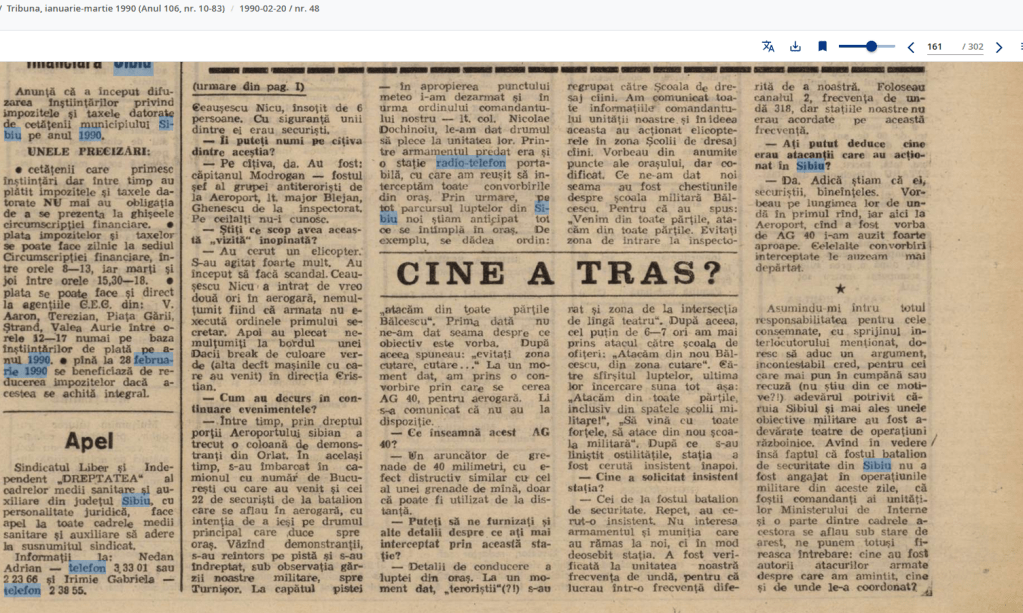The width and height of the screenshot is (1023, 613).
Task: Click the translate text icon
Action: point(768,47)
